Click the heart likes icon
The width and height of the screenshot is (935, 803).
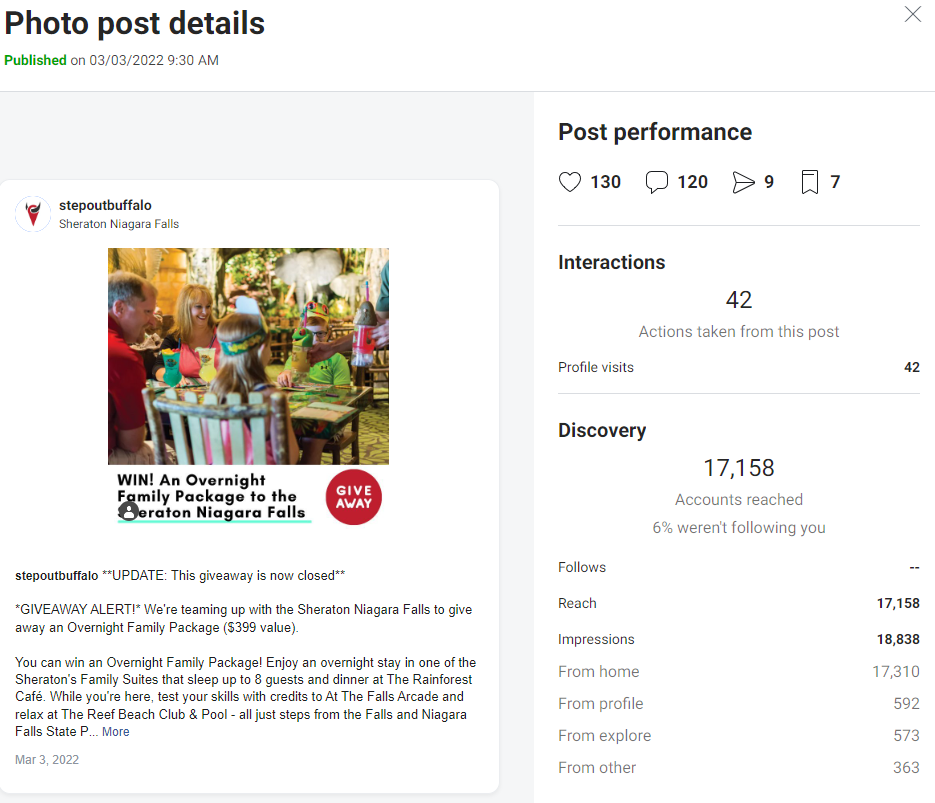(569, 182)
